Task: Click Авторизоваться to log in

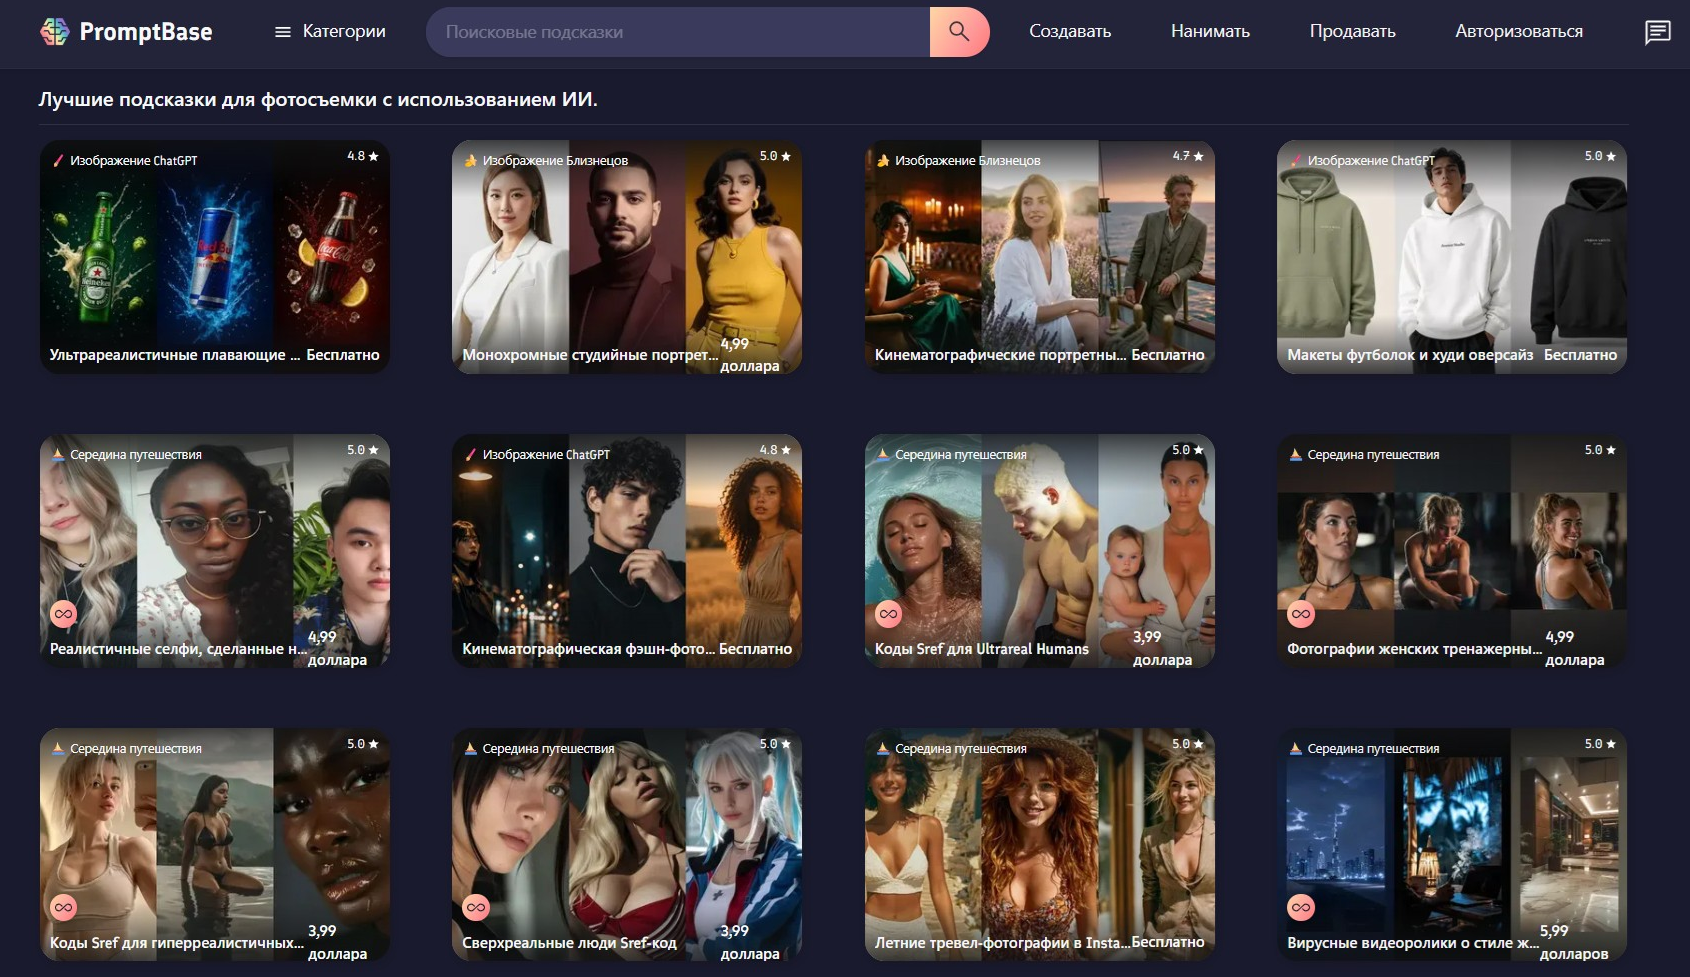Action: 1518,32
